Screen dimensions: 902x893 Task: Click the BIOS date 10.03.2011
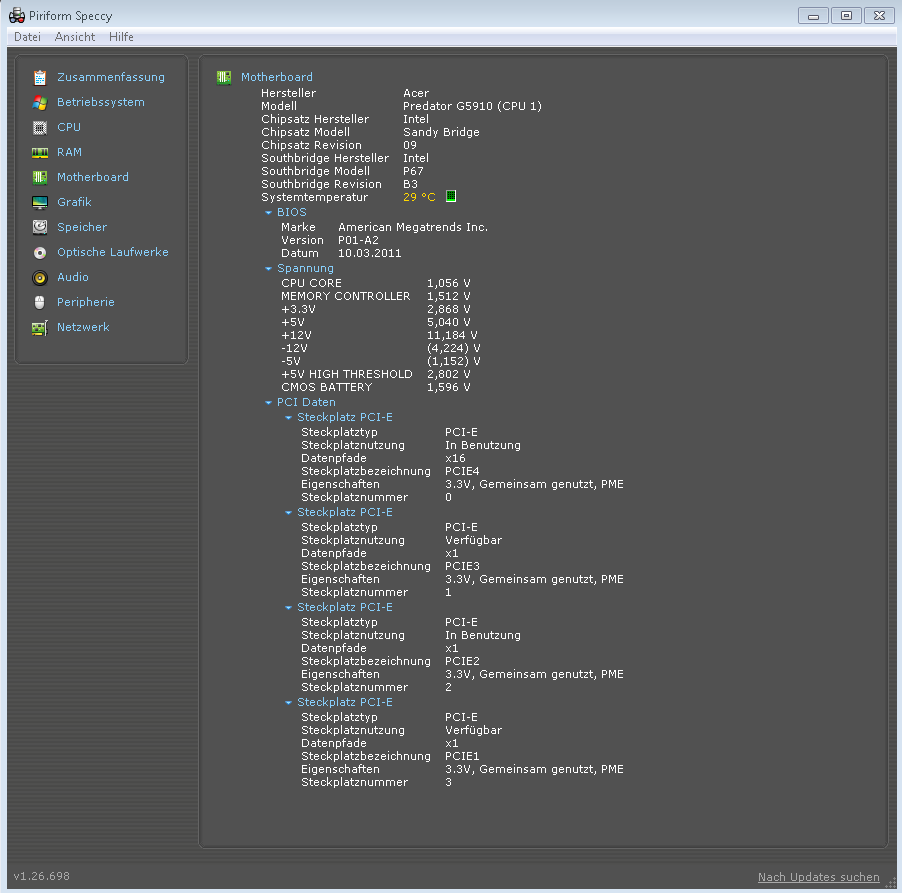[x=370, y=254]
